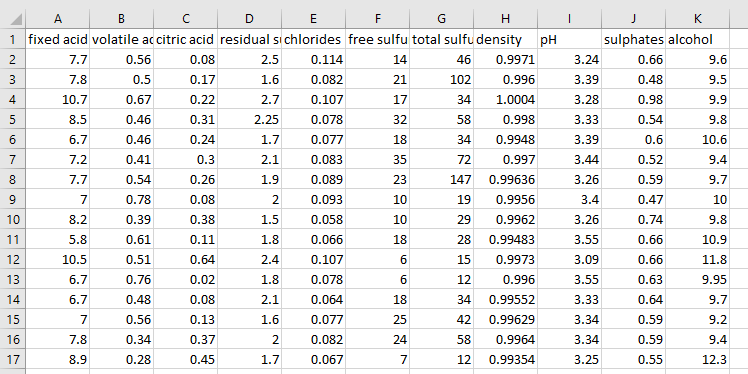This screenshot has height=374, width=748.
Task: Select column A header
Action: (58, 19)
